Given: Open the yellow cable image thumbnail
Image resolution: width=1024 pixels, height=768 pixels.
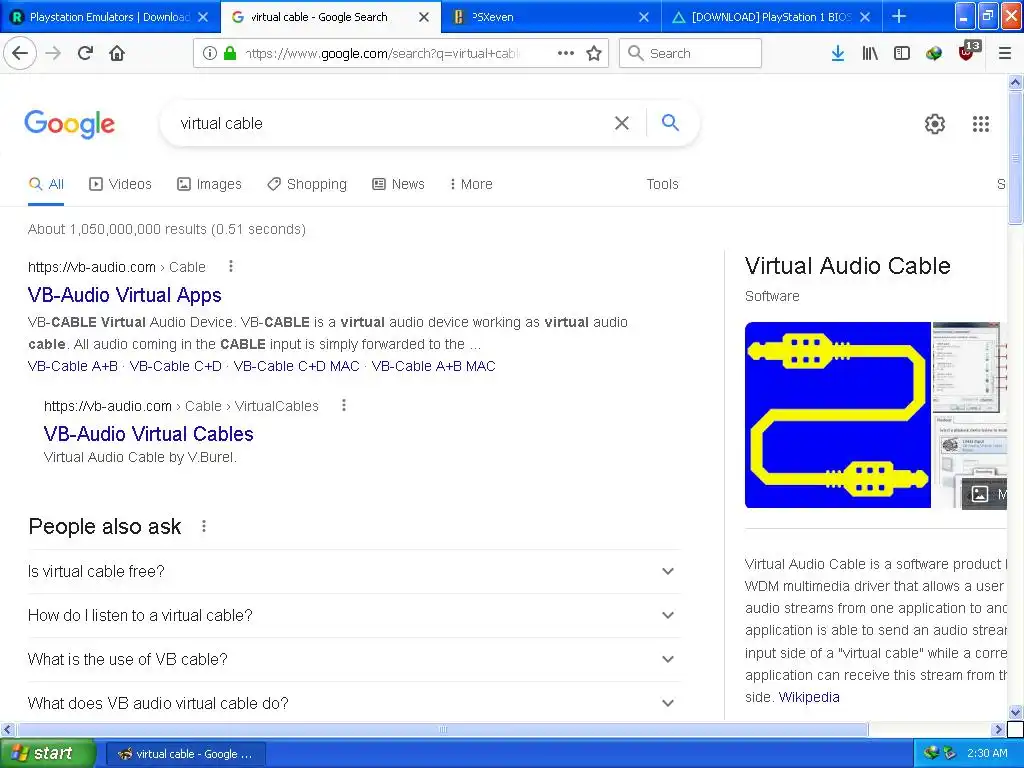Looking at the screenshot, I should coord(837,415).
